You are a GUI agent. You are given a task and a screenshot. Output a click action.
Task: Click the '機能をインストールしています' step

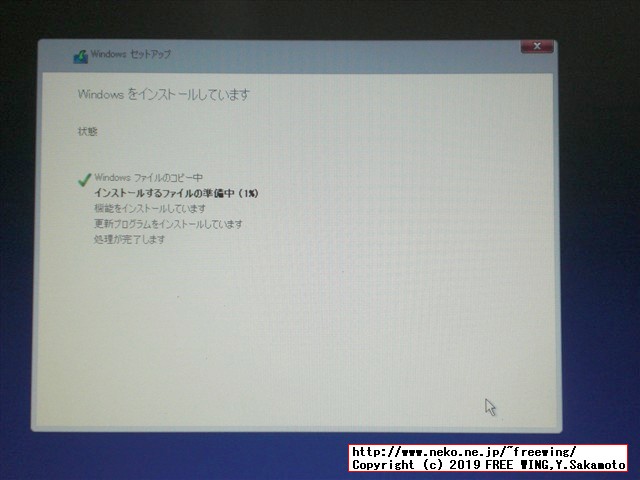click(150, 209)
